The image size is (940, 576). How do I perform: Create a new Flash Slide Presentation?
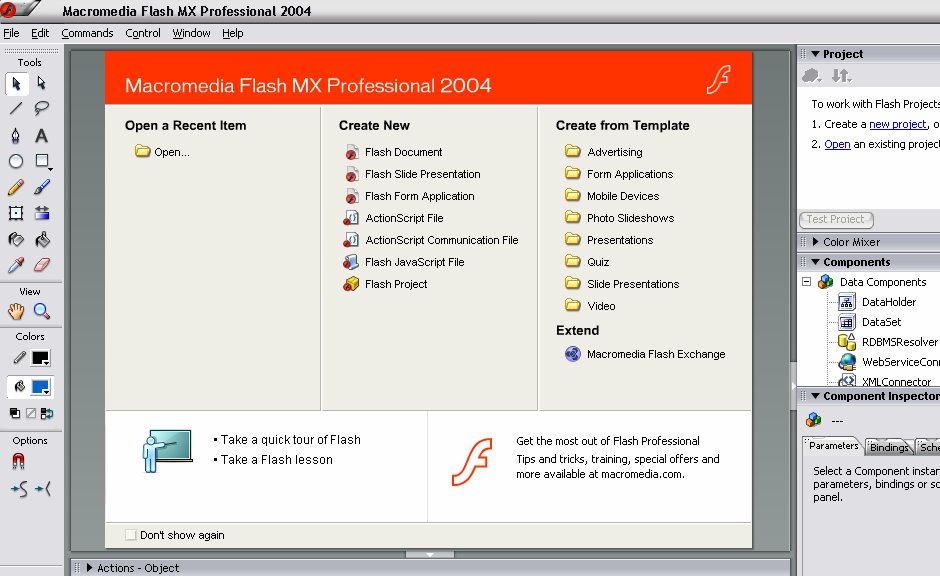(412, 174)
